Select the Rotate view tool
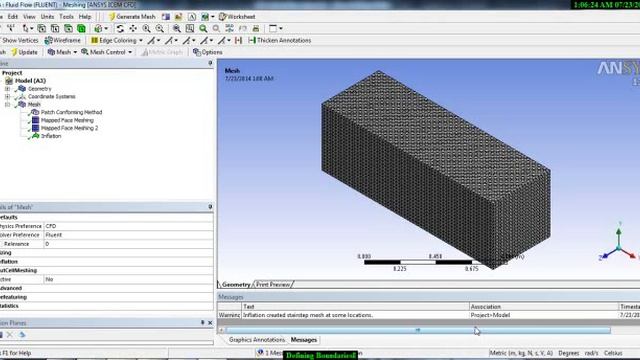Viewport: 640px width, 360px height. [x=120, y=29]
